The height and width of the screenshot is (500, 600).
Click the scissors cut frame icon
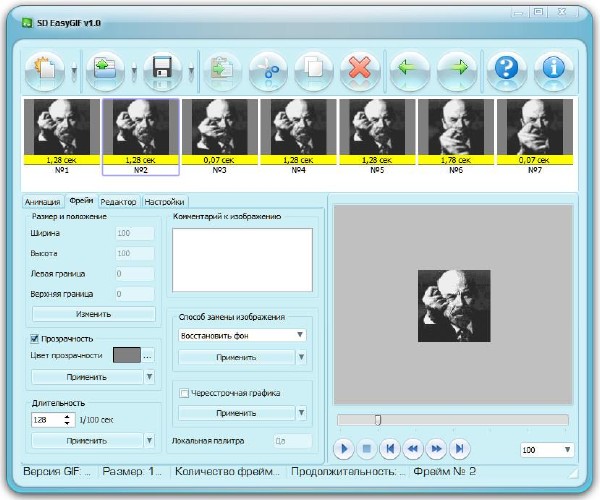pos(266,72)
